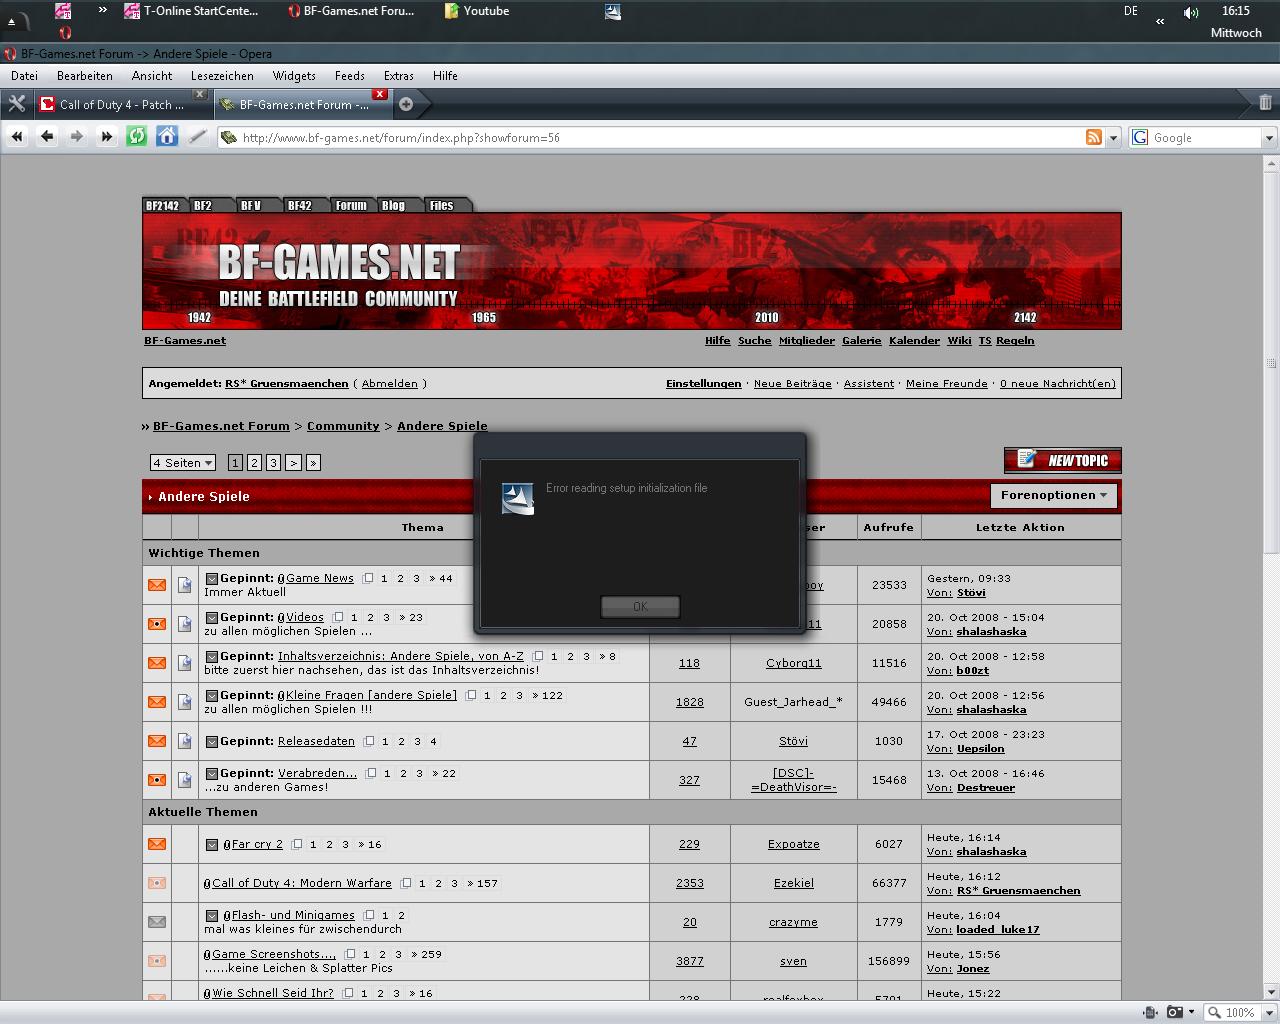Viewport: 1280px width, 1024px height.
Task: Open the Extras menu
Action: tap(398, 75)
